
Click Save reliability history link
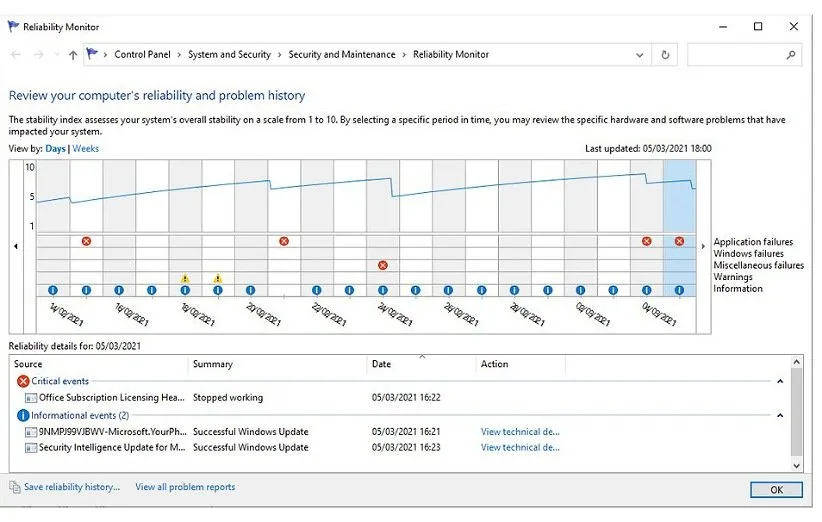coord(72,487)
